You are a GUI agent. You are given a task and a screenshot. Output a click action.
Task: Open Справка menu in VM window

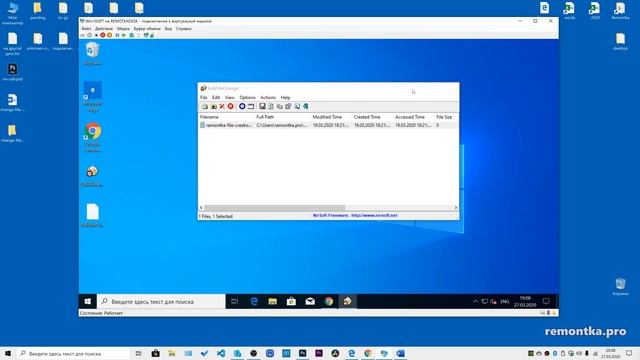(184, 29)
